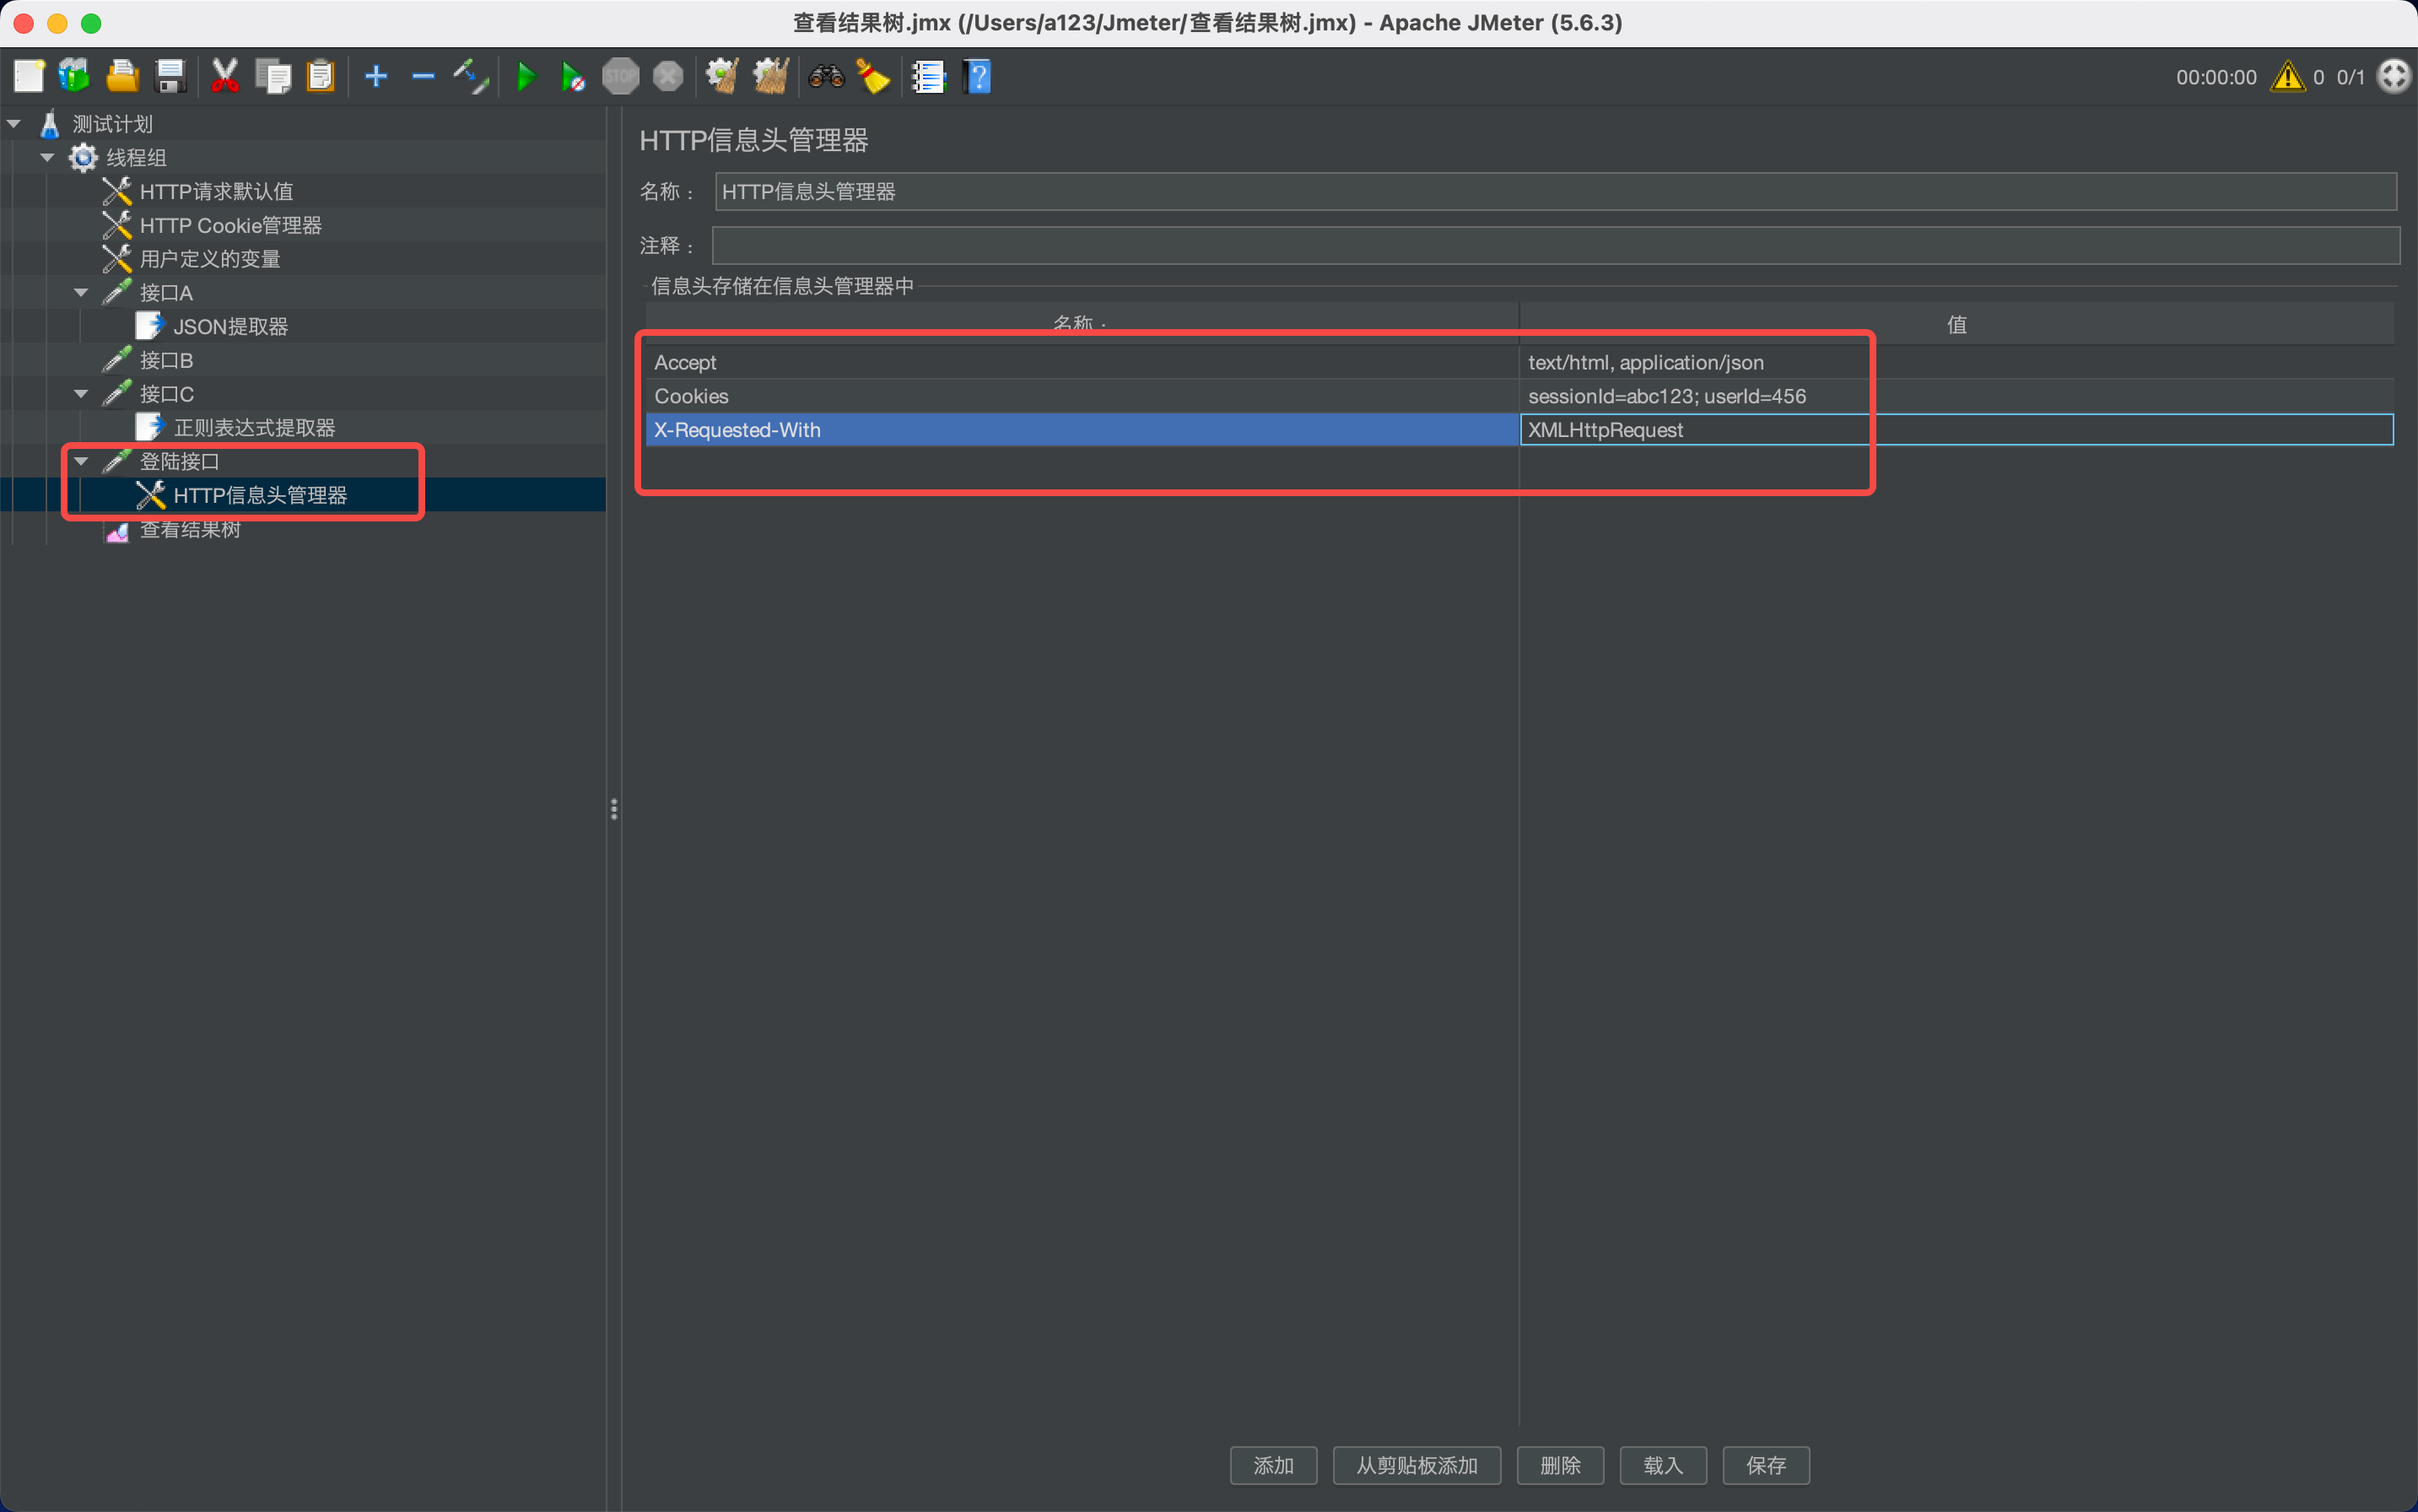The width and height of the screenshot is (2418, 1512).
Task: Click the 0/1 thread count indicator
Action: point(2350,77)
